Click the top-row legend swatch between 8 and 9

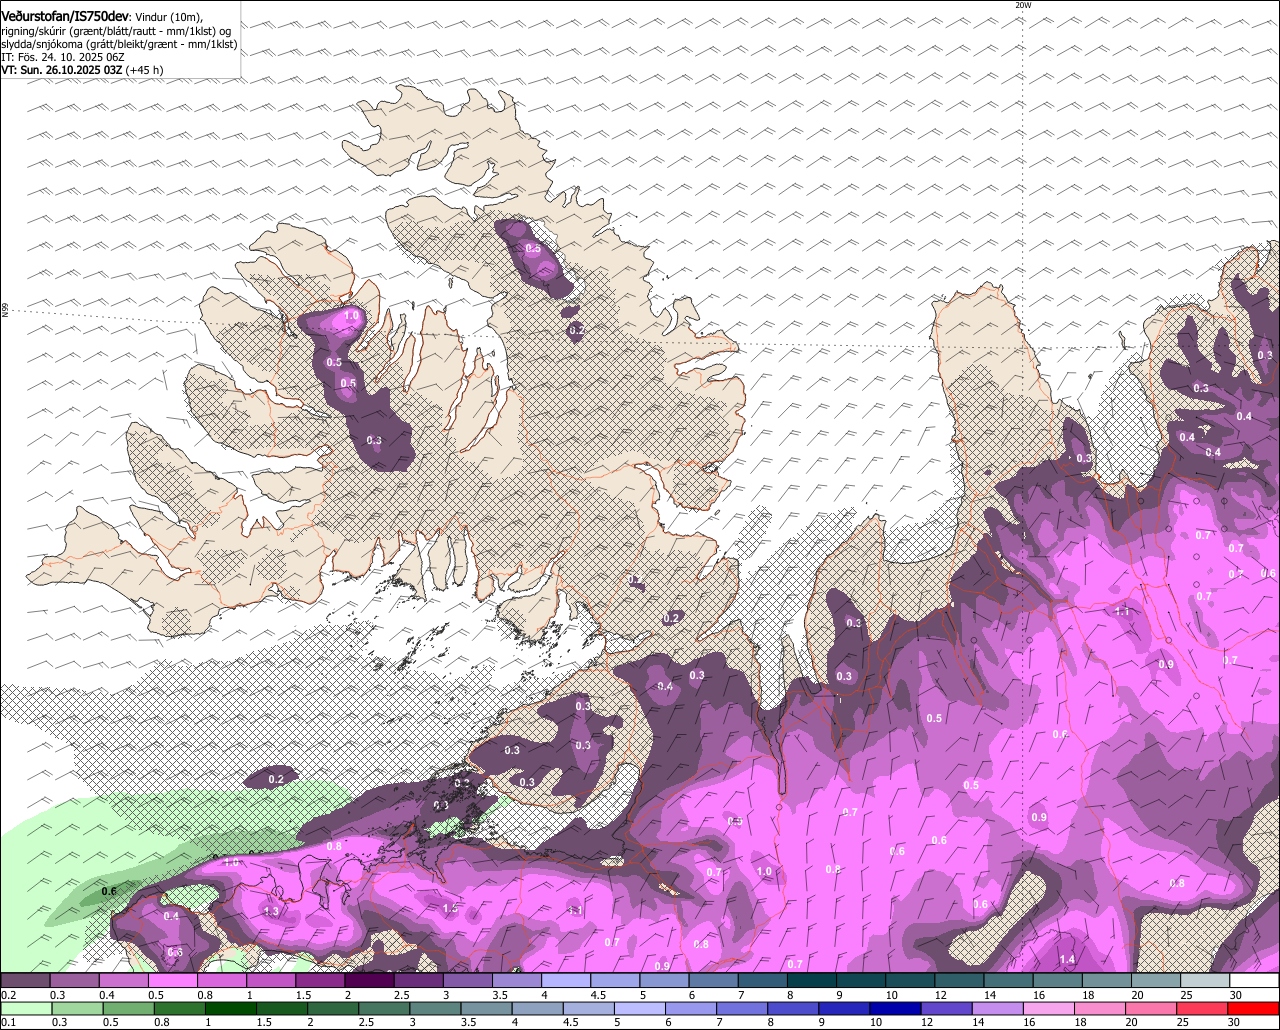click(812, 981)
